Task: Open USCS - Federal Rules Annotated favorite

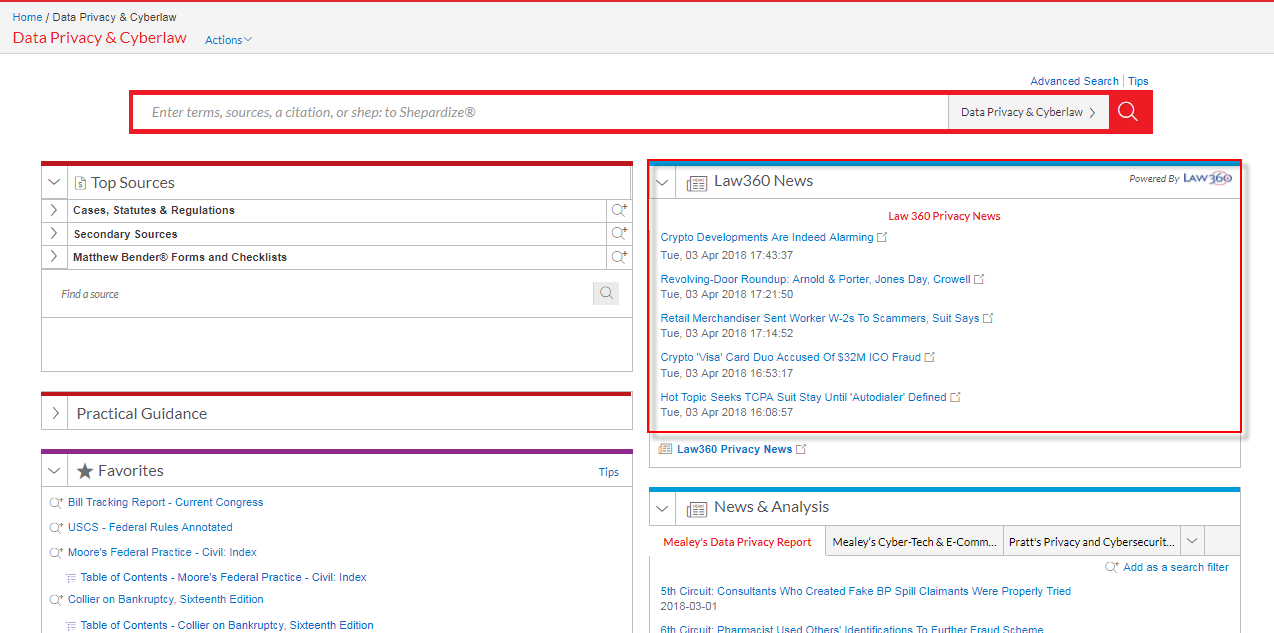Action: click(x=150, y=527)
